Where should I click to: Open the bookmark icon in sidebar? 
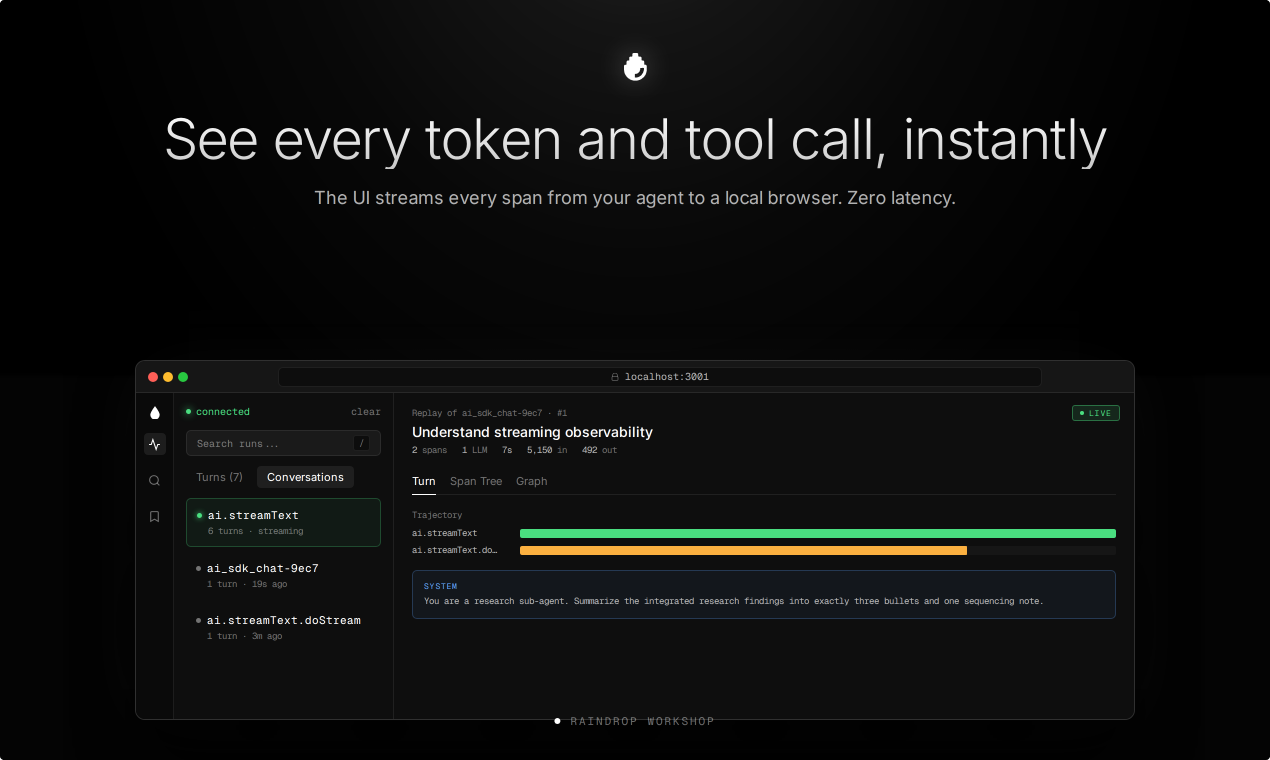[154, 516]
